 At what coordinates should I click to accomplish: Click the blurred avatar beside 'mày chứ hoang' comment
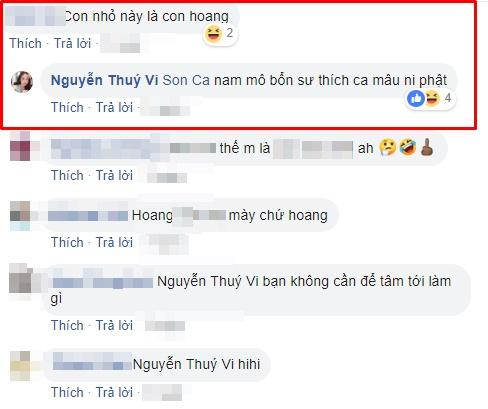point(20,216)
